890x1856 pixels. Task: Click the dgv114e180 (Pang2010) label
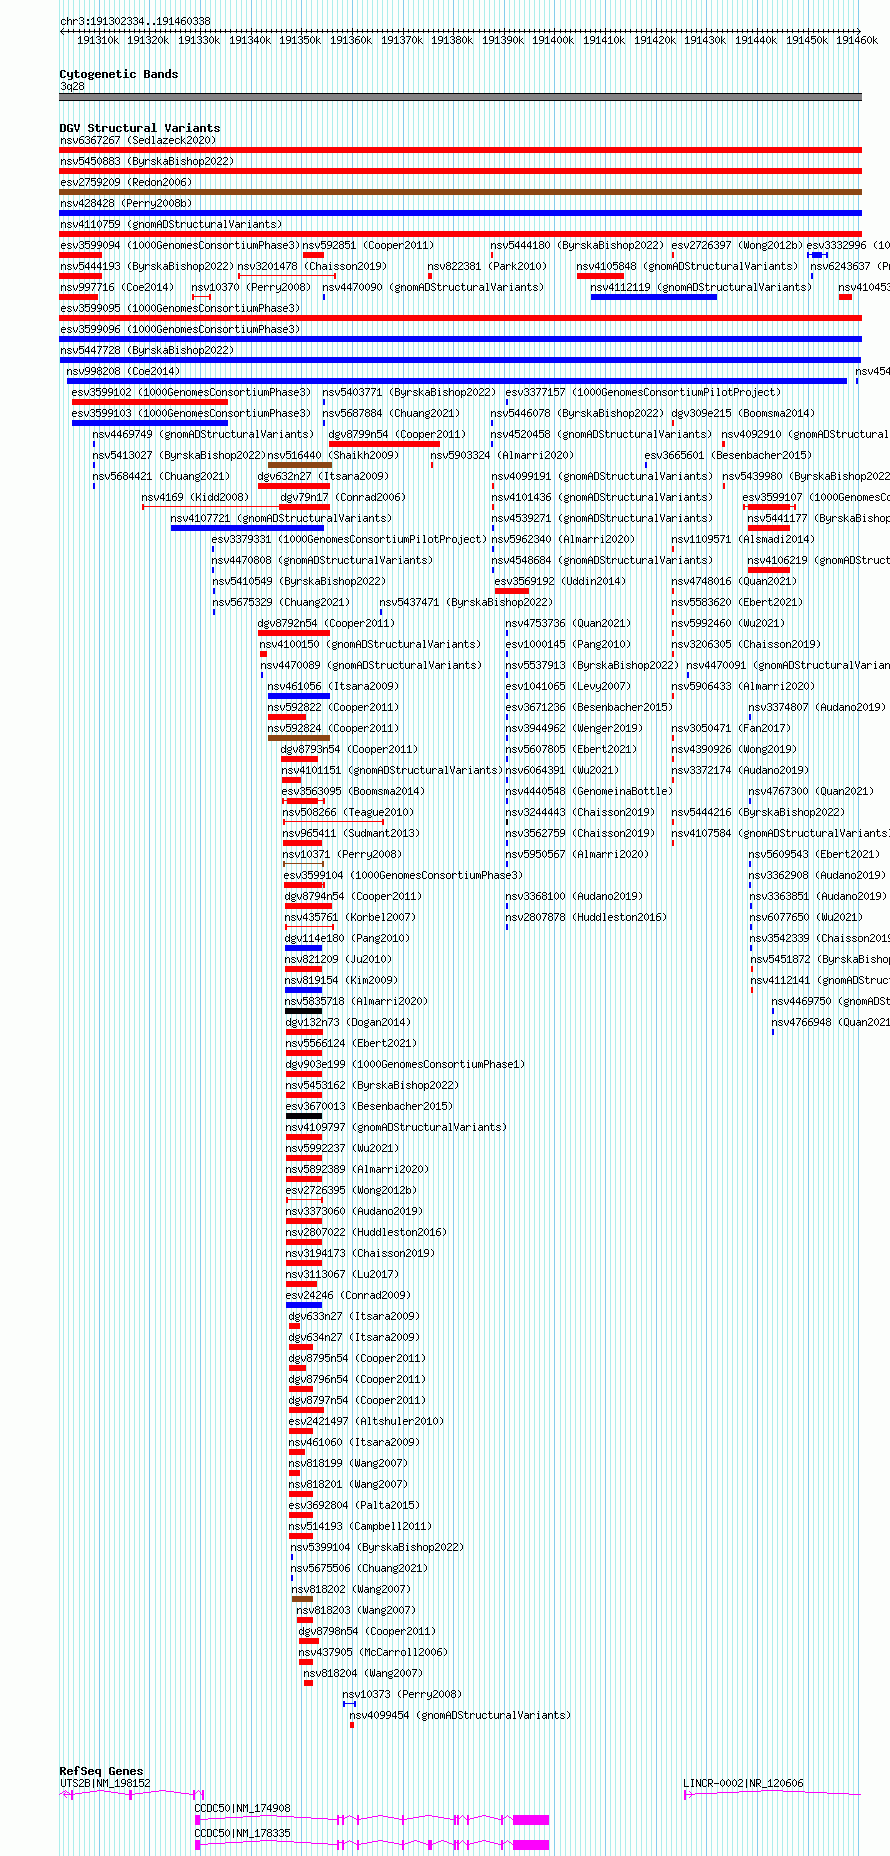(x=348, y=939)
